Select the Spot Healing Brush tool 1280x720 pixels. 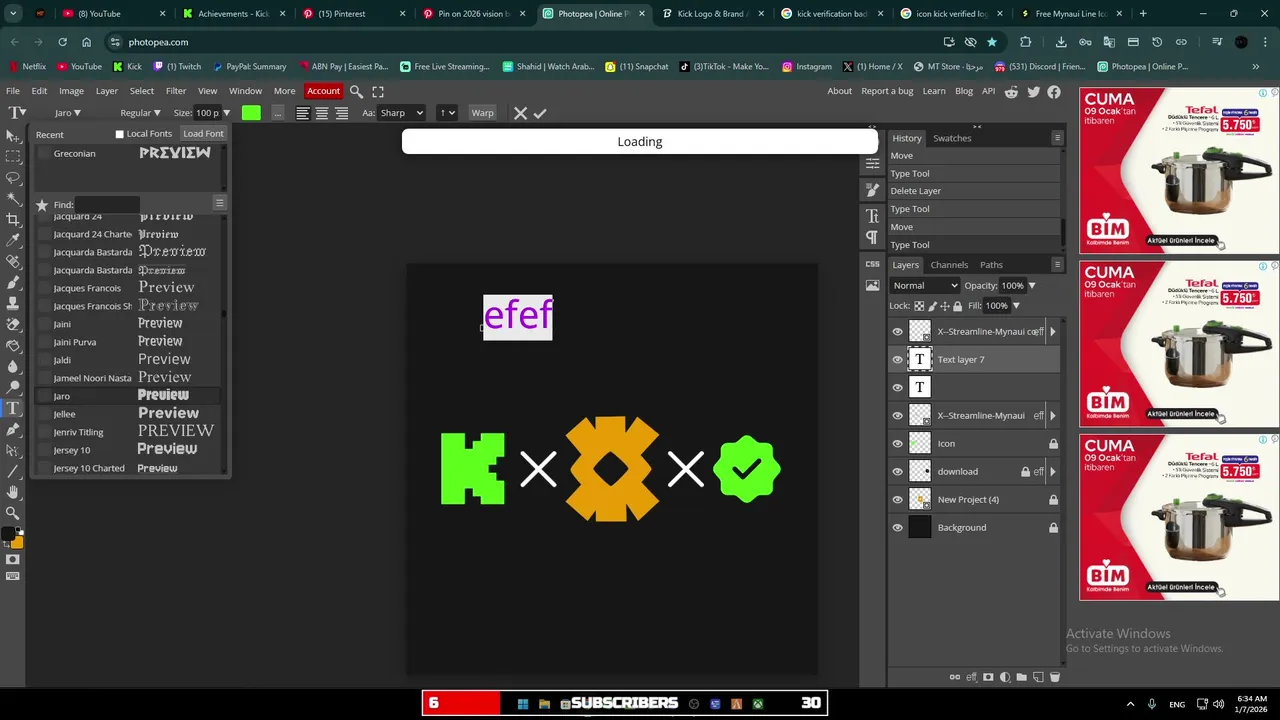pos(13,261)
